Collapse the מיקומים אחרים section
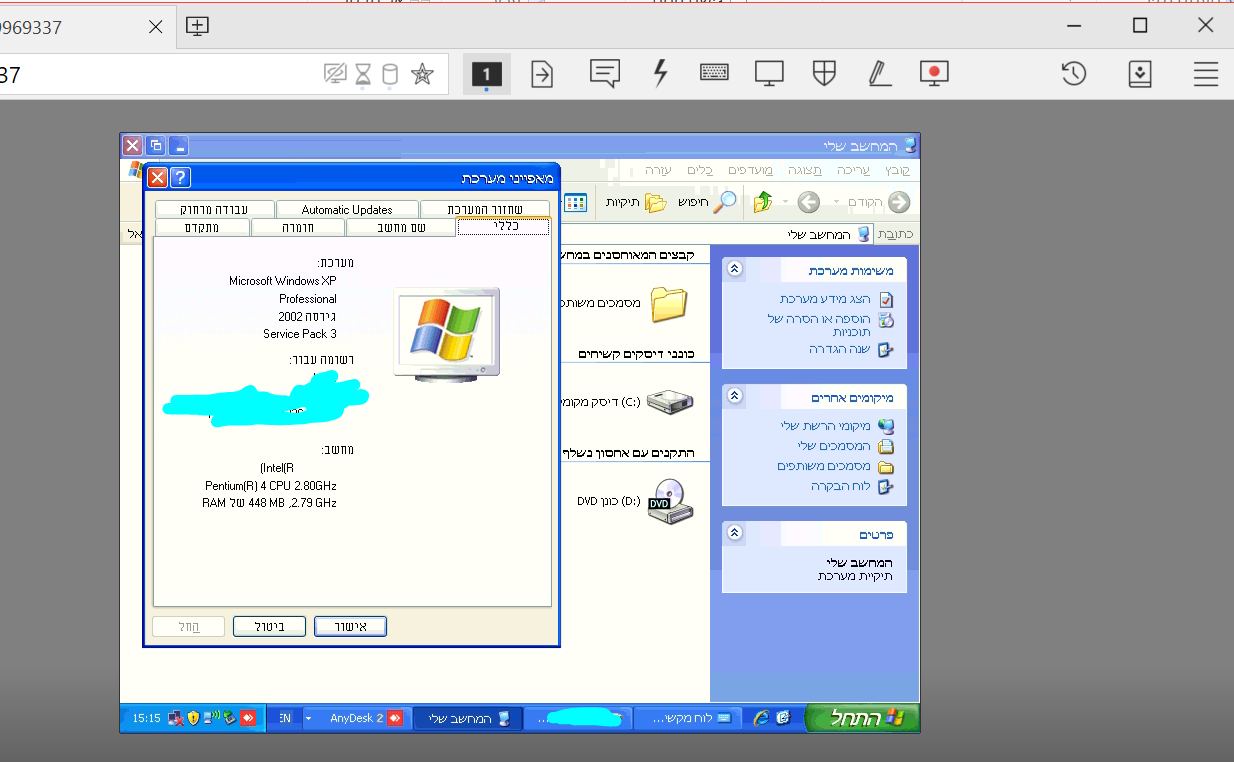Viewport: 1234px width, 762px height. (735, 396)
